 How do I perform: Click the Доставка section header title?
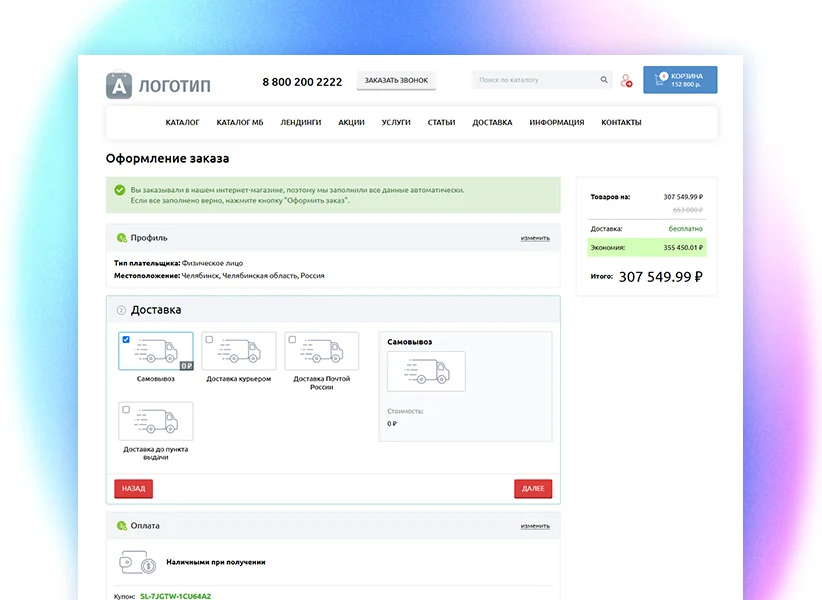click(156, 310)
